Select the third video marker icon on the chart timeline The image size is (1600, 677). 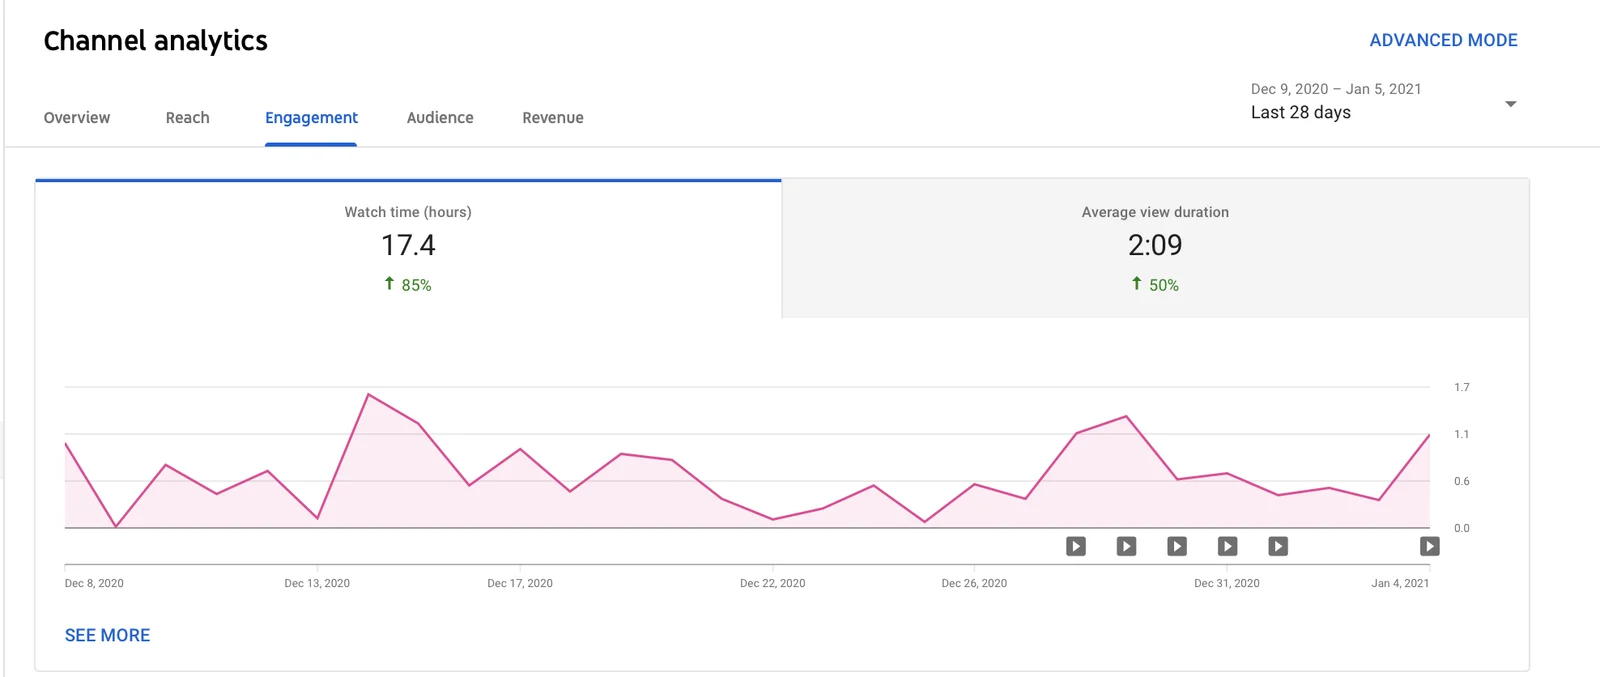pos(1177,546)
